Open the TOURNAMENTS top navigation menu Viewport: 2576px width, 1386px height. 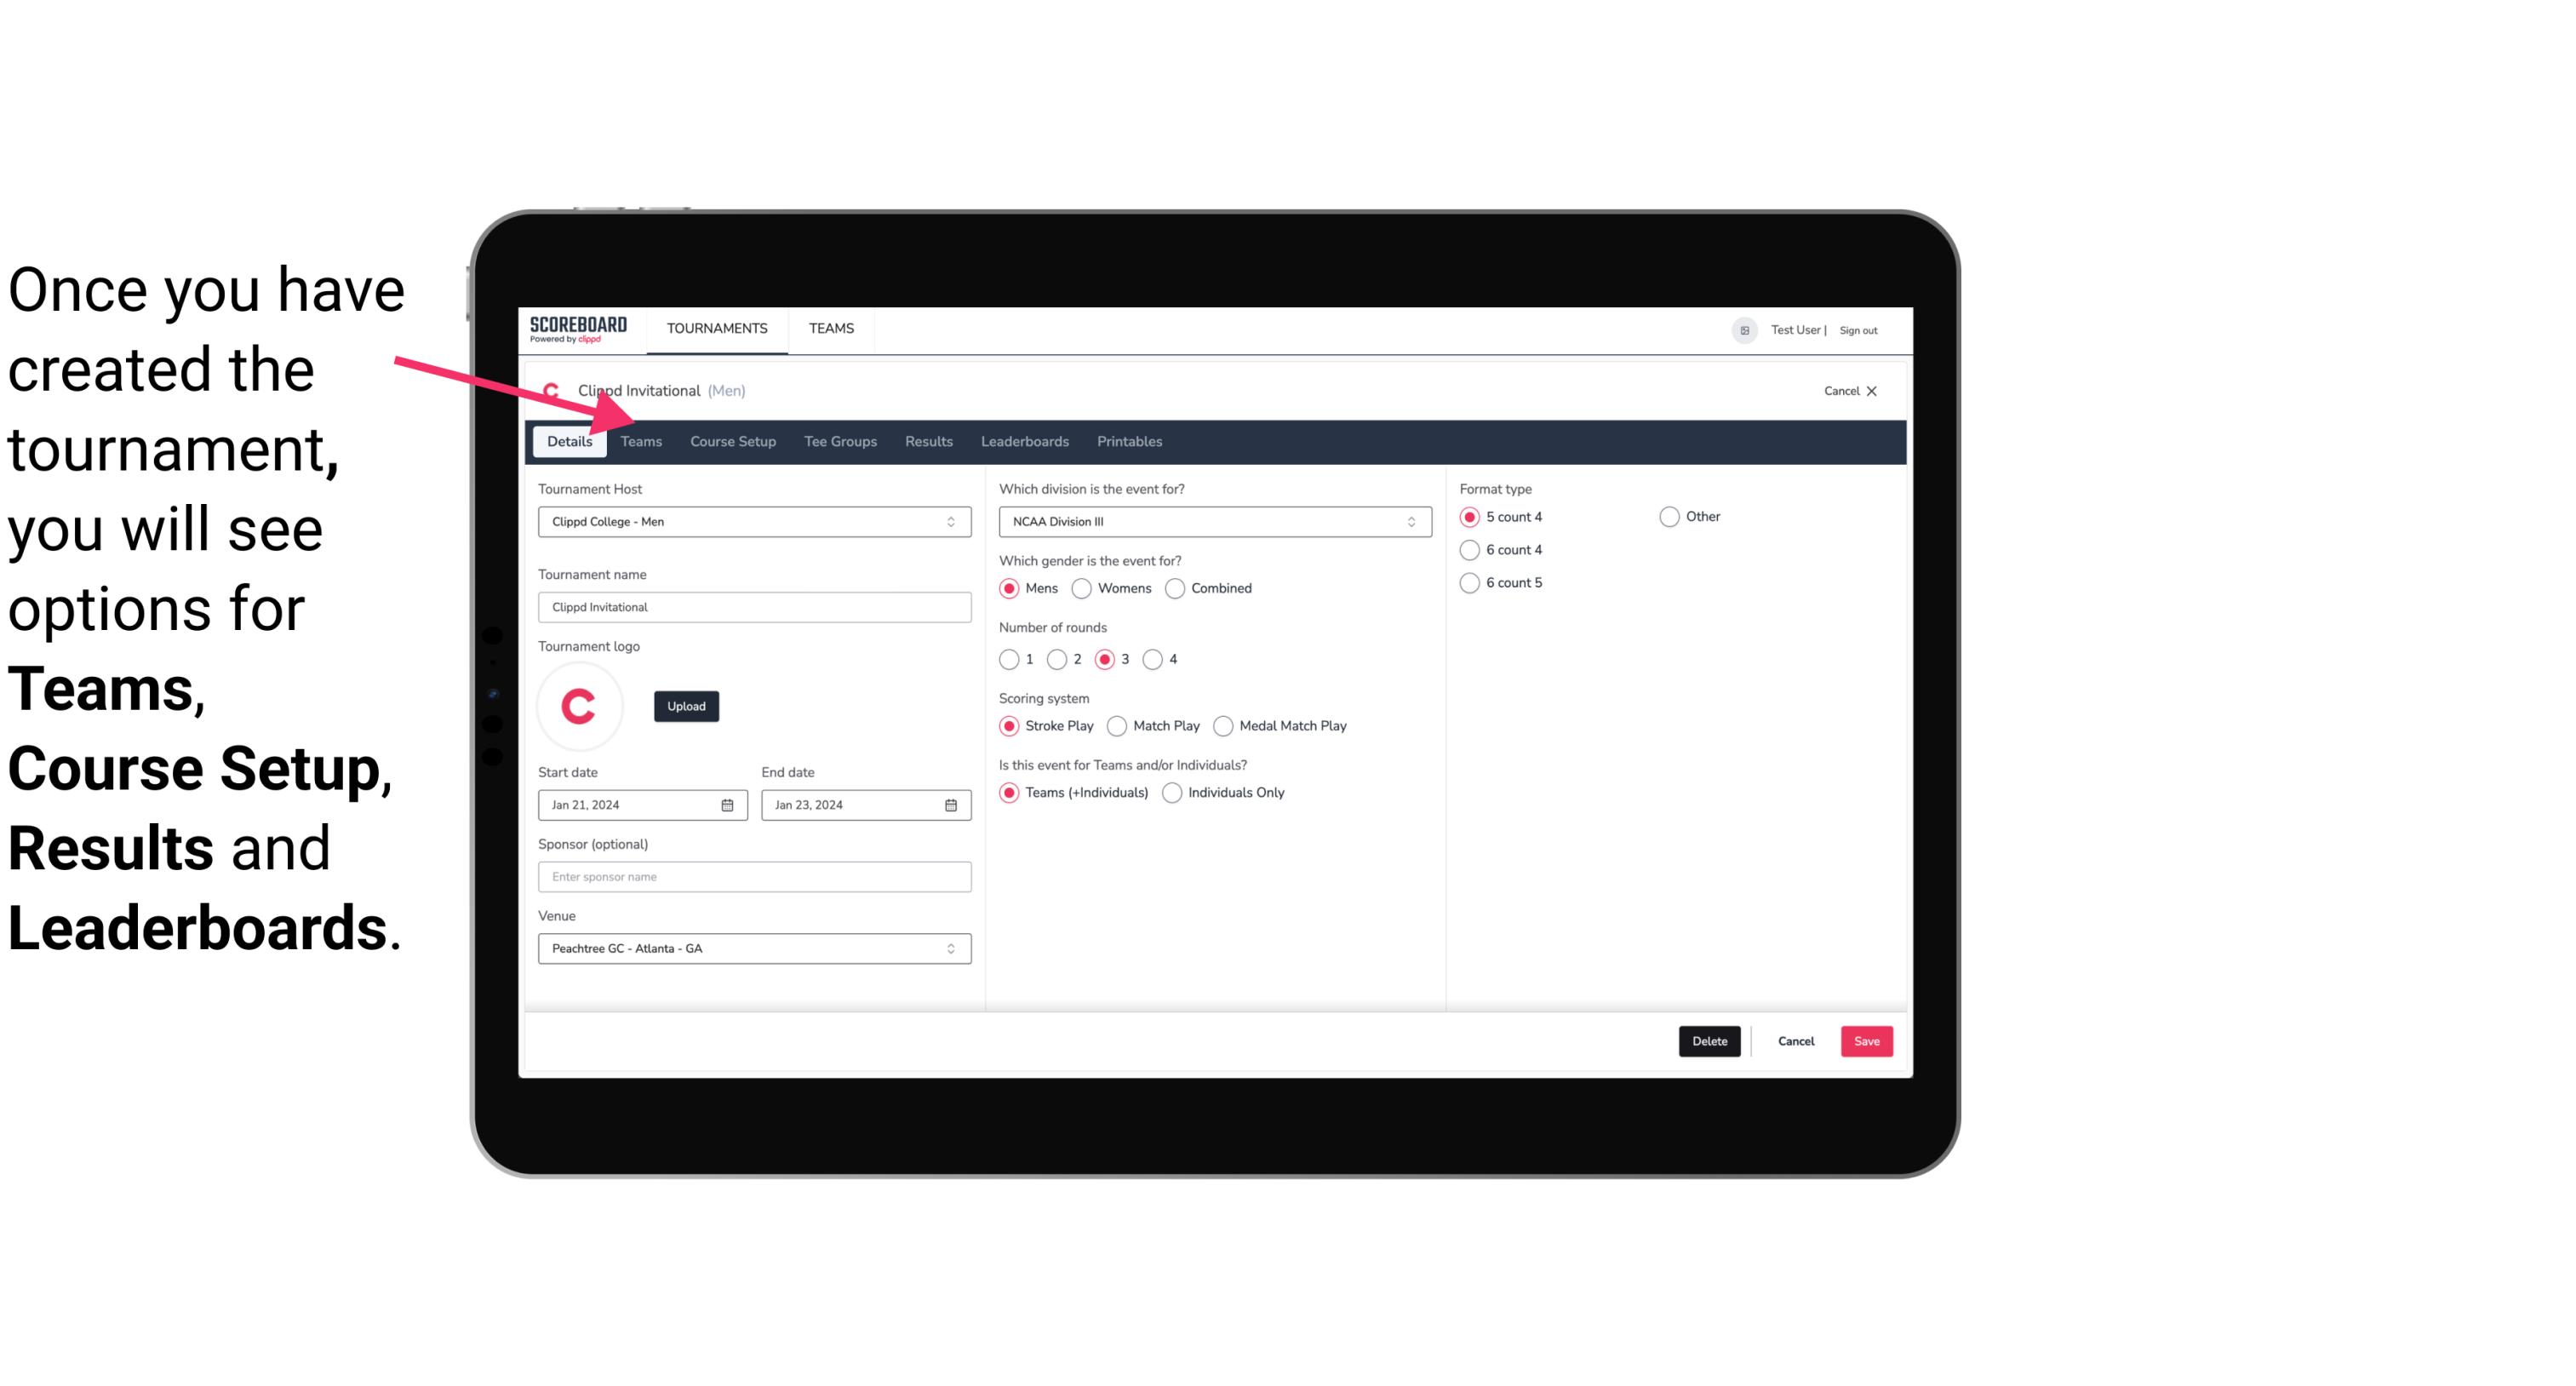point(717,328)
